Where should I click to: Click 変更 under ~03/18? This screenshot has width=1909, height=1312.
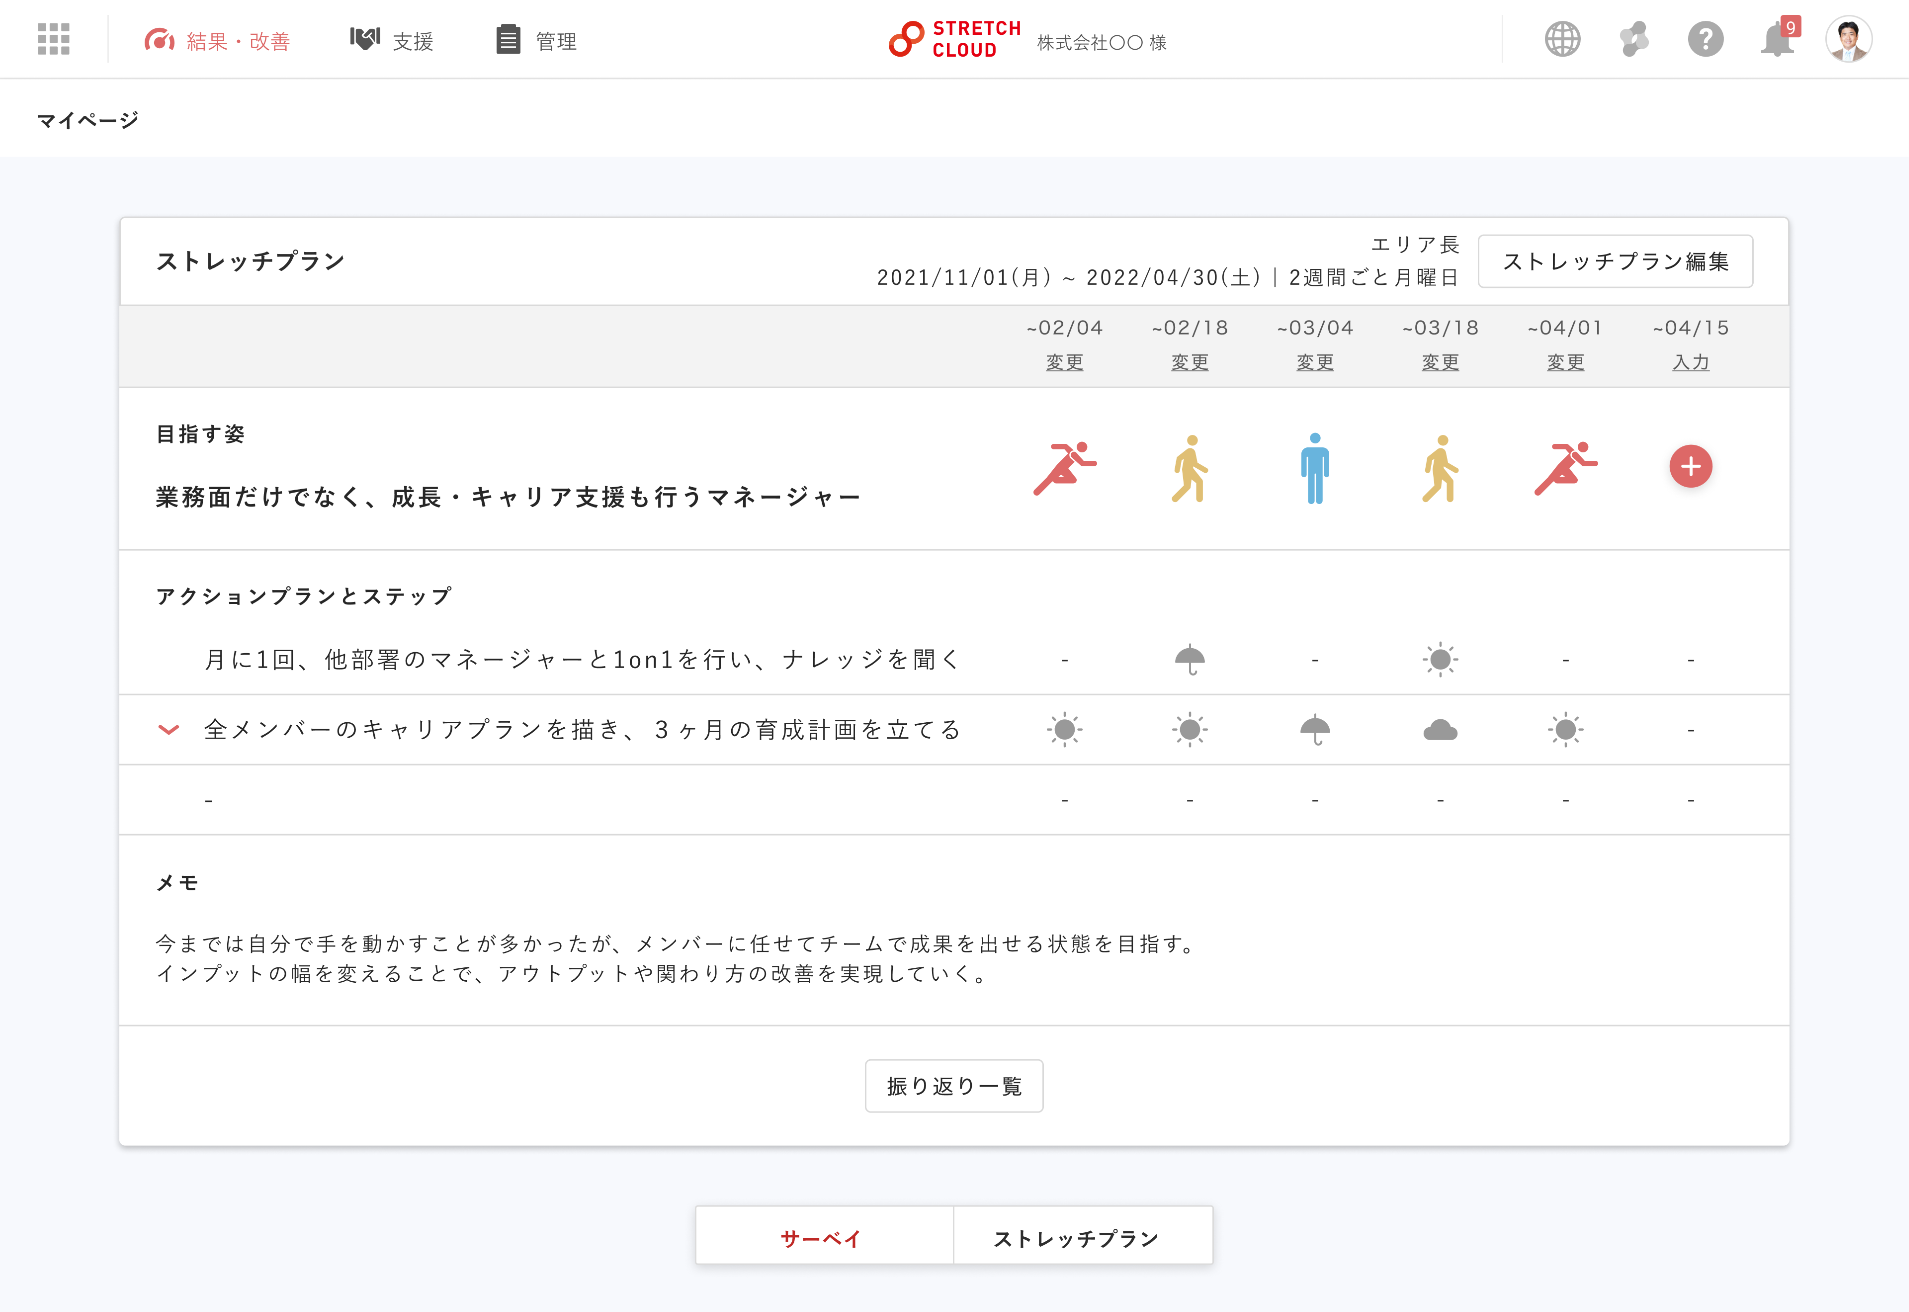tap(1440, 362)
